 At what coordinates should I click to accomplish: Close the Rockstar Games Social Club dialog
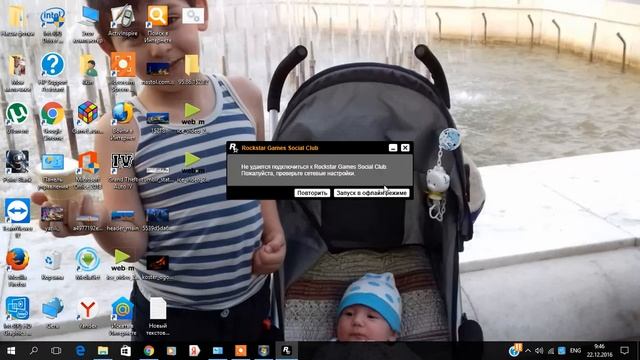tap(405, 148)
